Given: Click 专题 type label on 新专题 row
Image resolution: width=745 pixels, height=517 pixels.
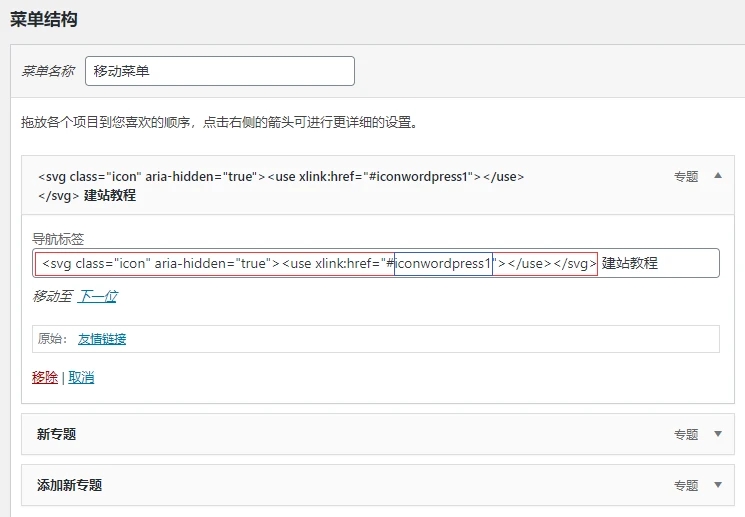Looking at the screenshot, I should tap(685, 434).
